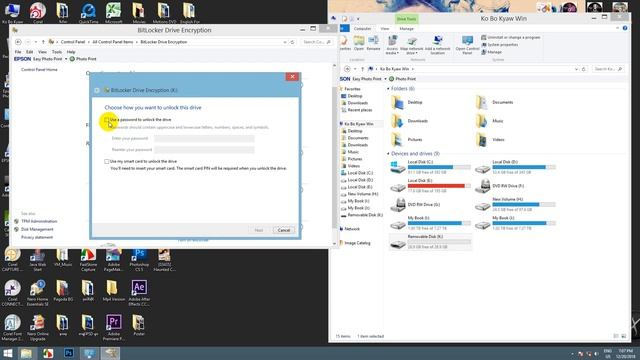
Task: Check 'Use a password to unlock the drive'
Action: click(107, 120)
